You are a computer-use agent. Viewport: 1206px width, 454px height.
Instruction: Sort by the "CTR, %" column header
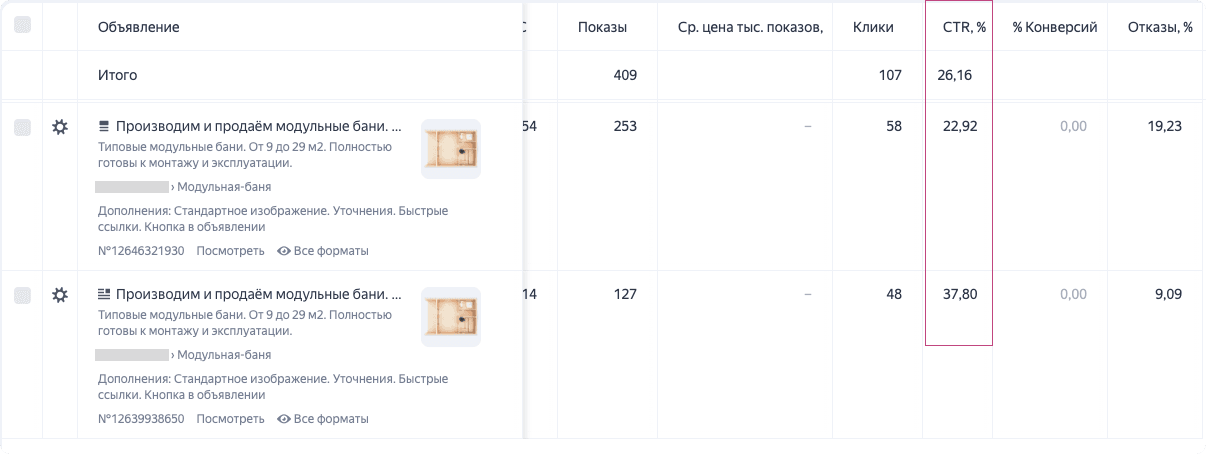[x=964, y=27]
